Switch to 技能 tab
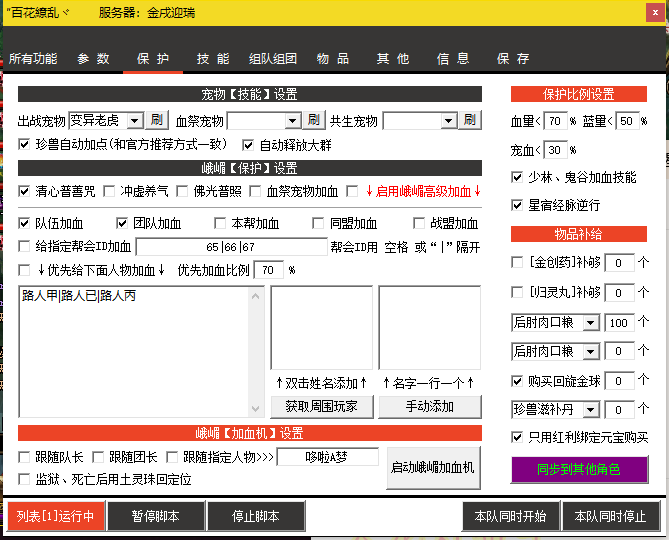Image resolution: width=669 pixels, height=540 pixels. [213, 58]
